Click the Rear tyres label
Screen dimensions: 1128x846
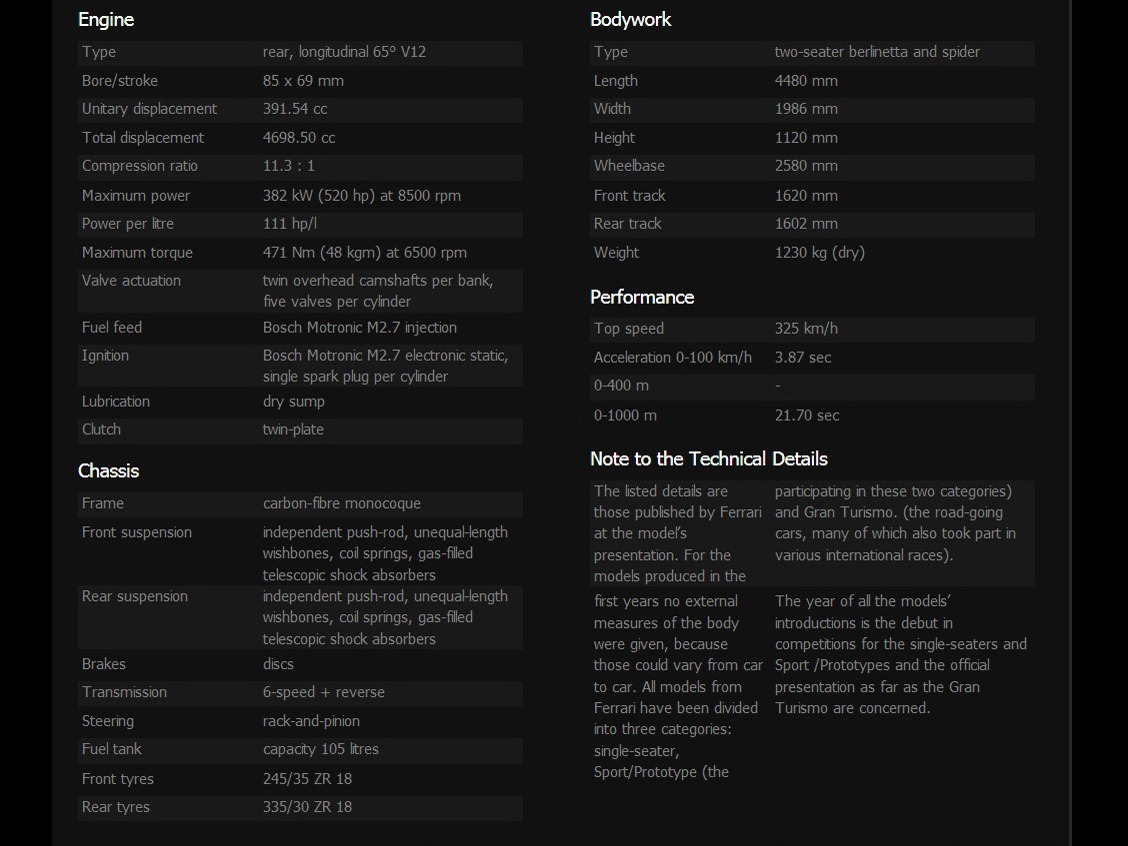point(116,807)
